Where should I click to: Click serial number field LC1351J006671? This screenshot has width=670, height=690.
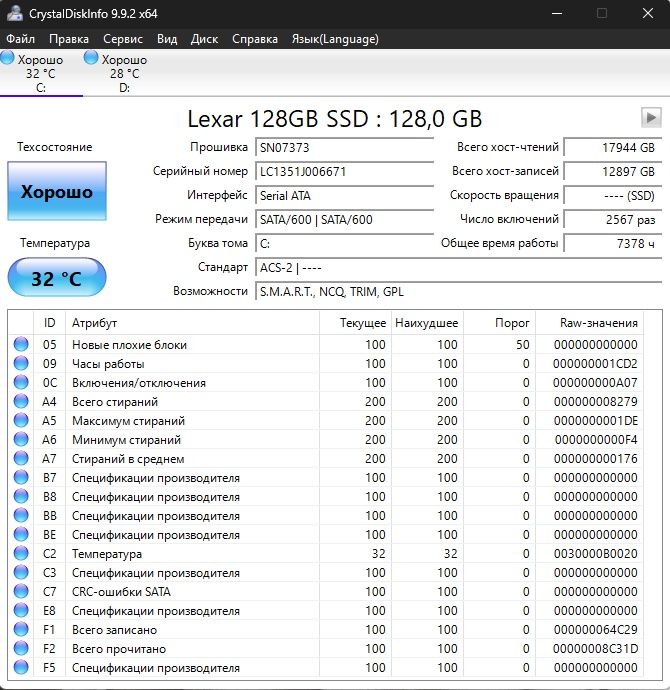pos(344,171)
